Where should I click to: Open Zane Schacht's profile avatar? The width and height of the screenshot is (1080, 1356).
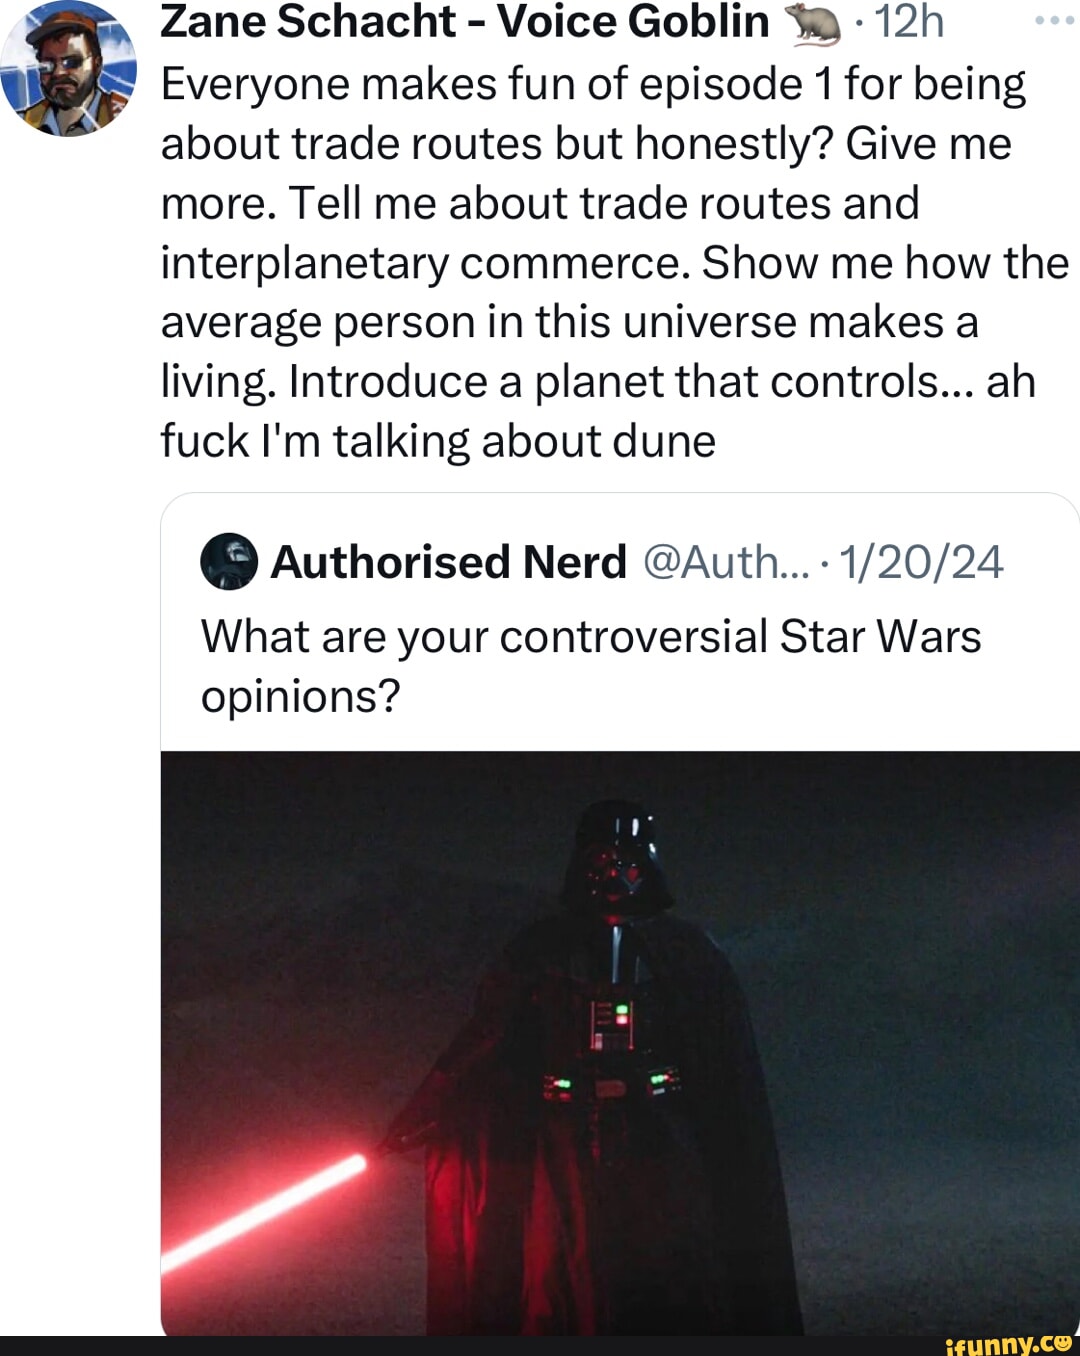point(68,68)
